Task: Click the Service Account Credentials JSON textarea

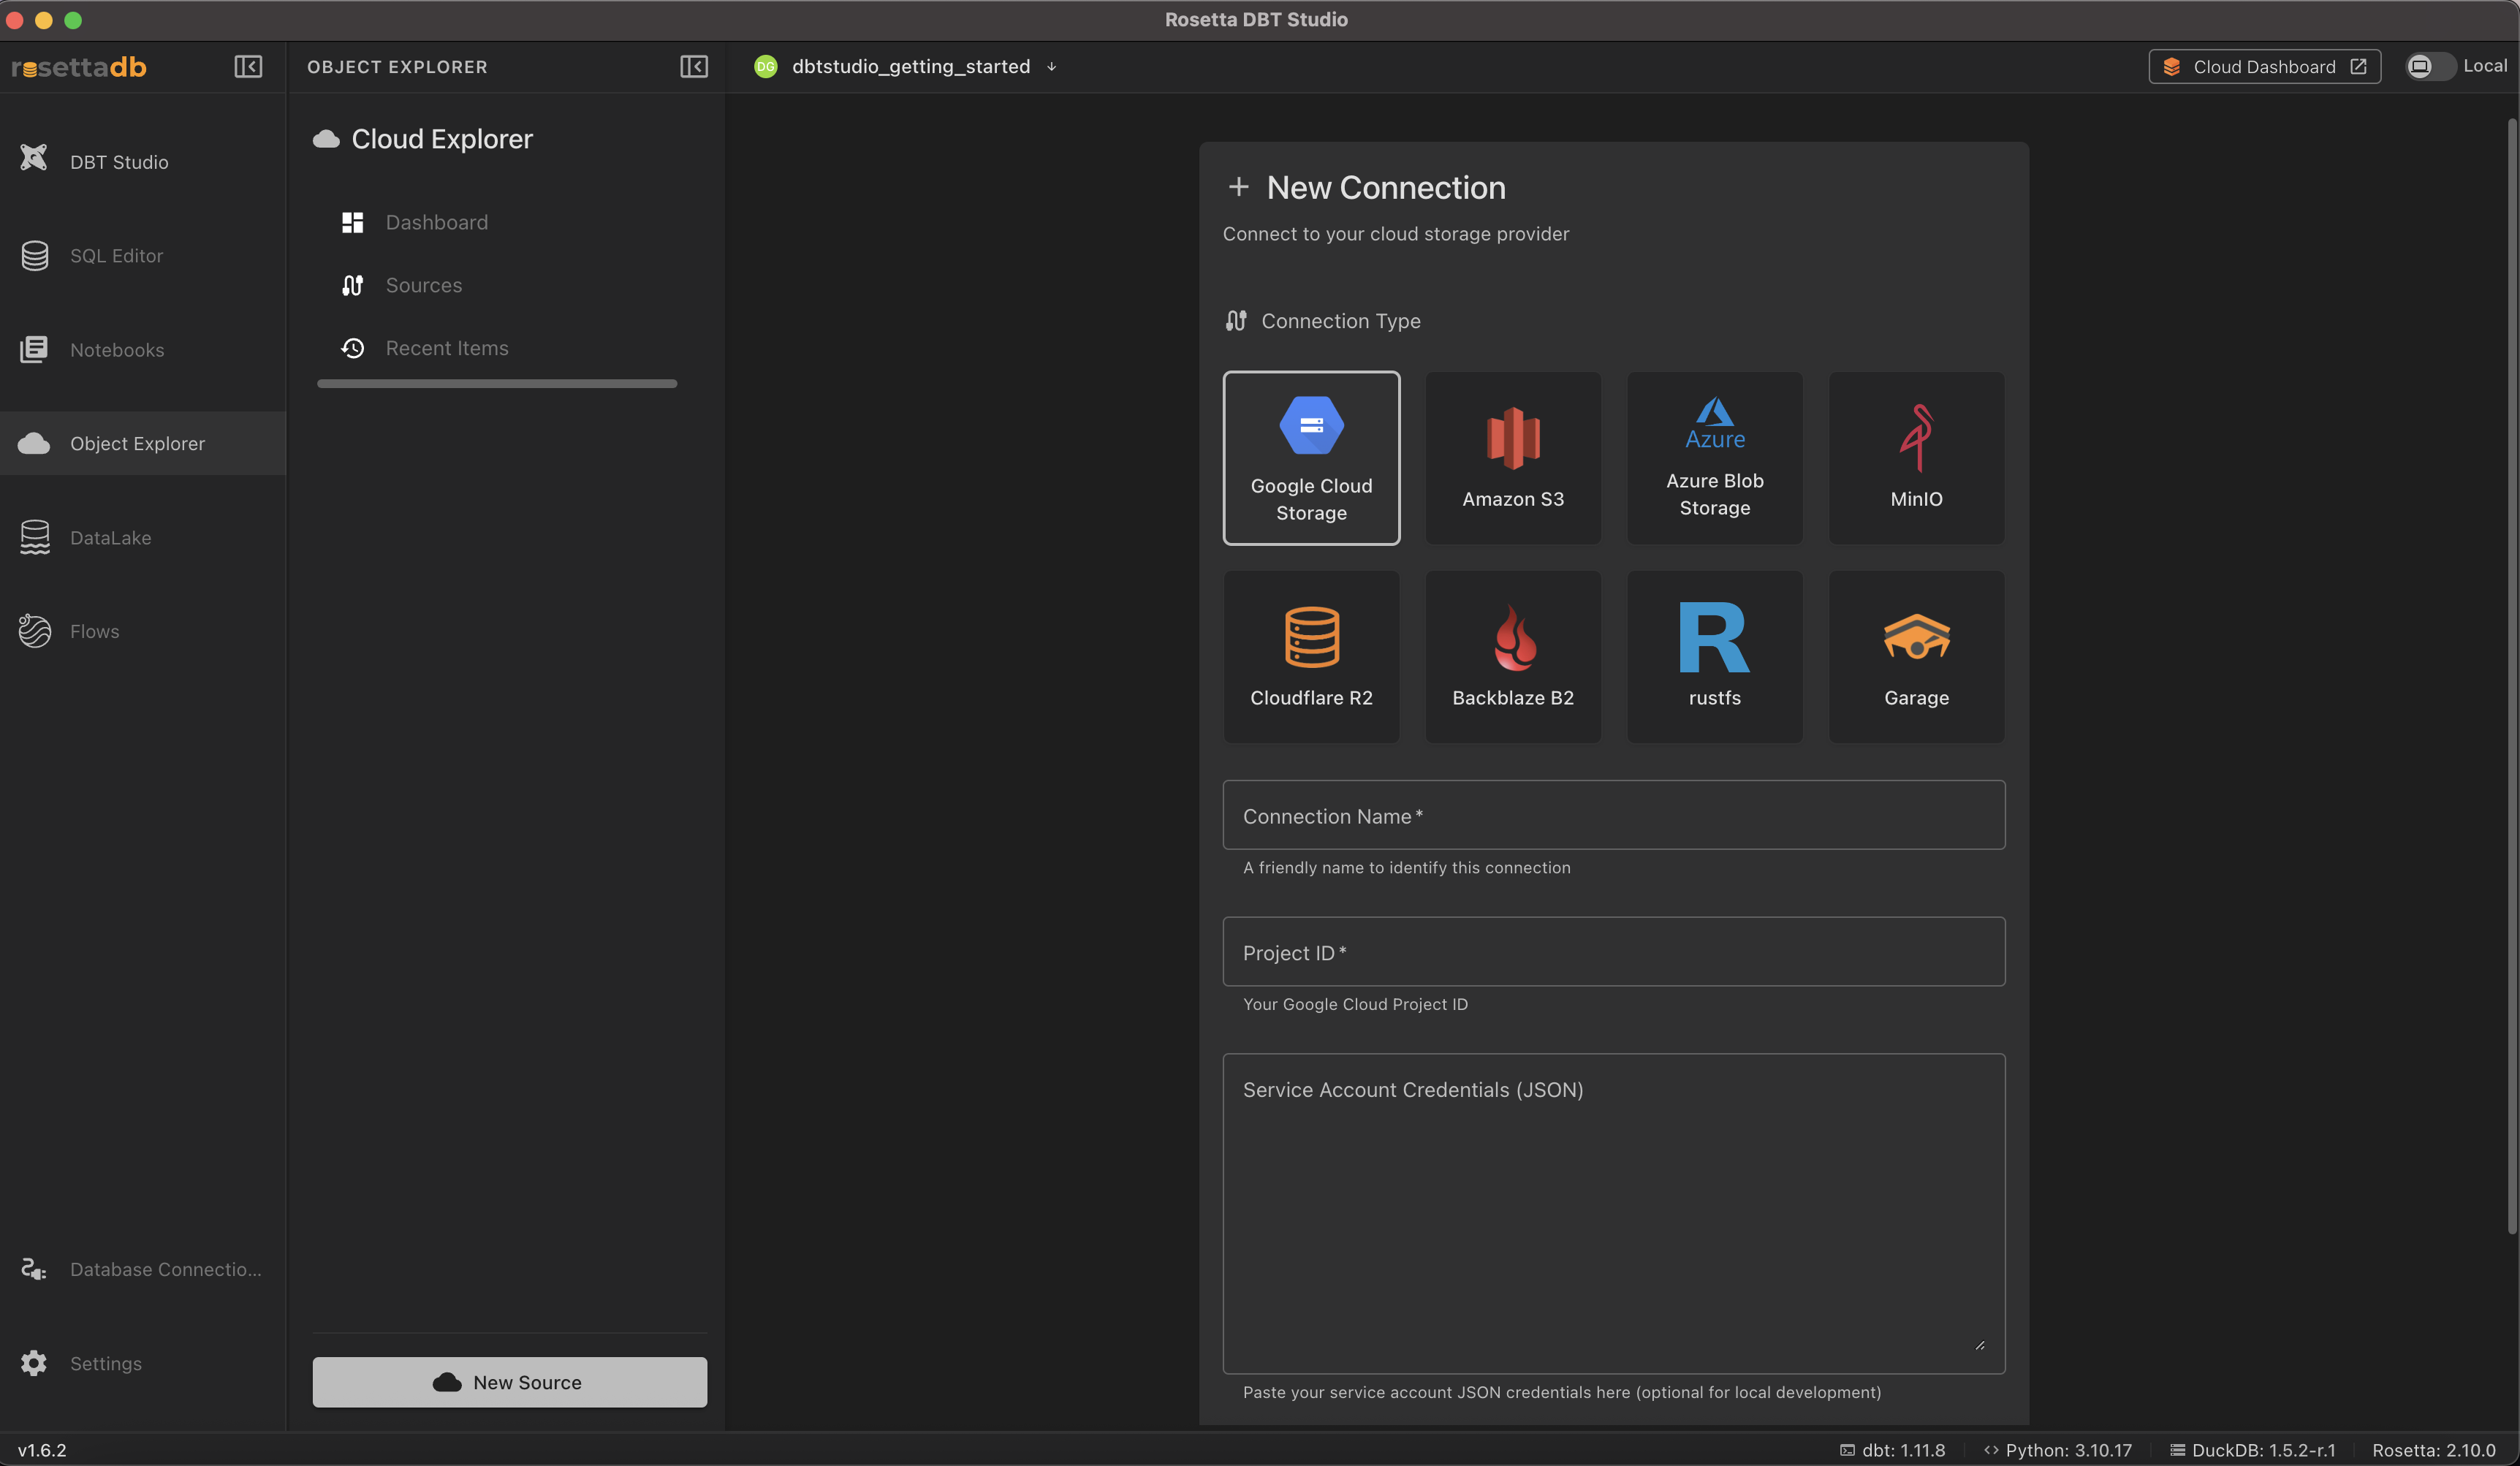Action: (1613, 1213)
